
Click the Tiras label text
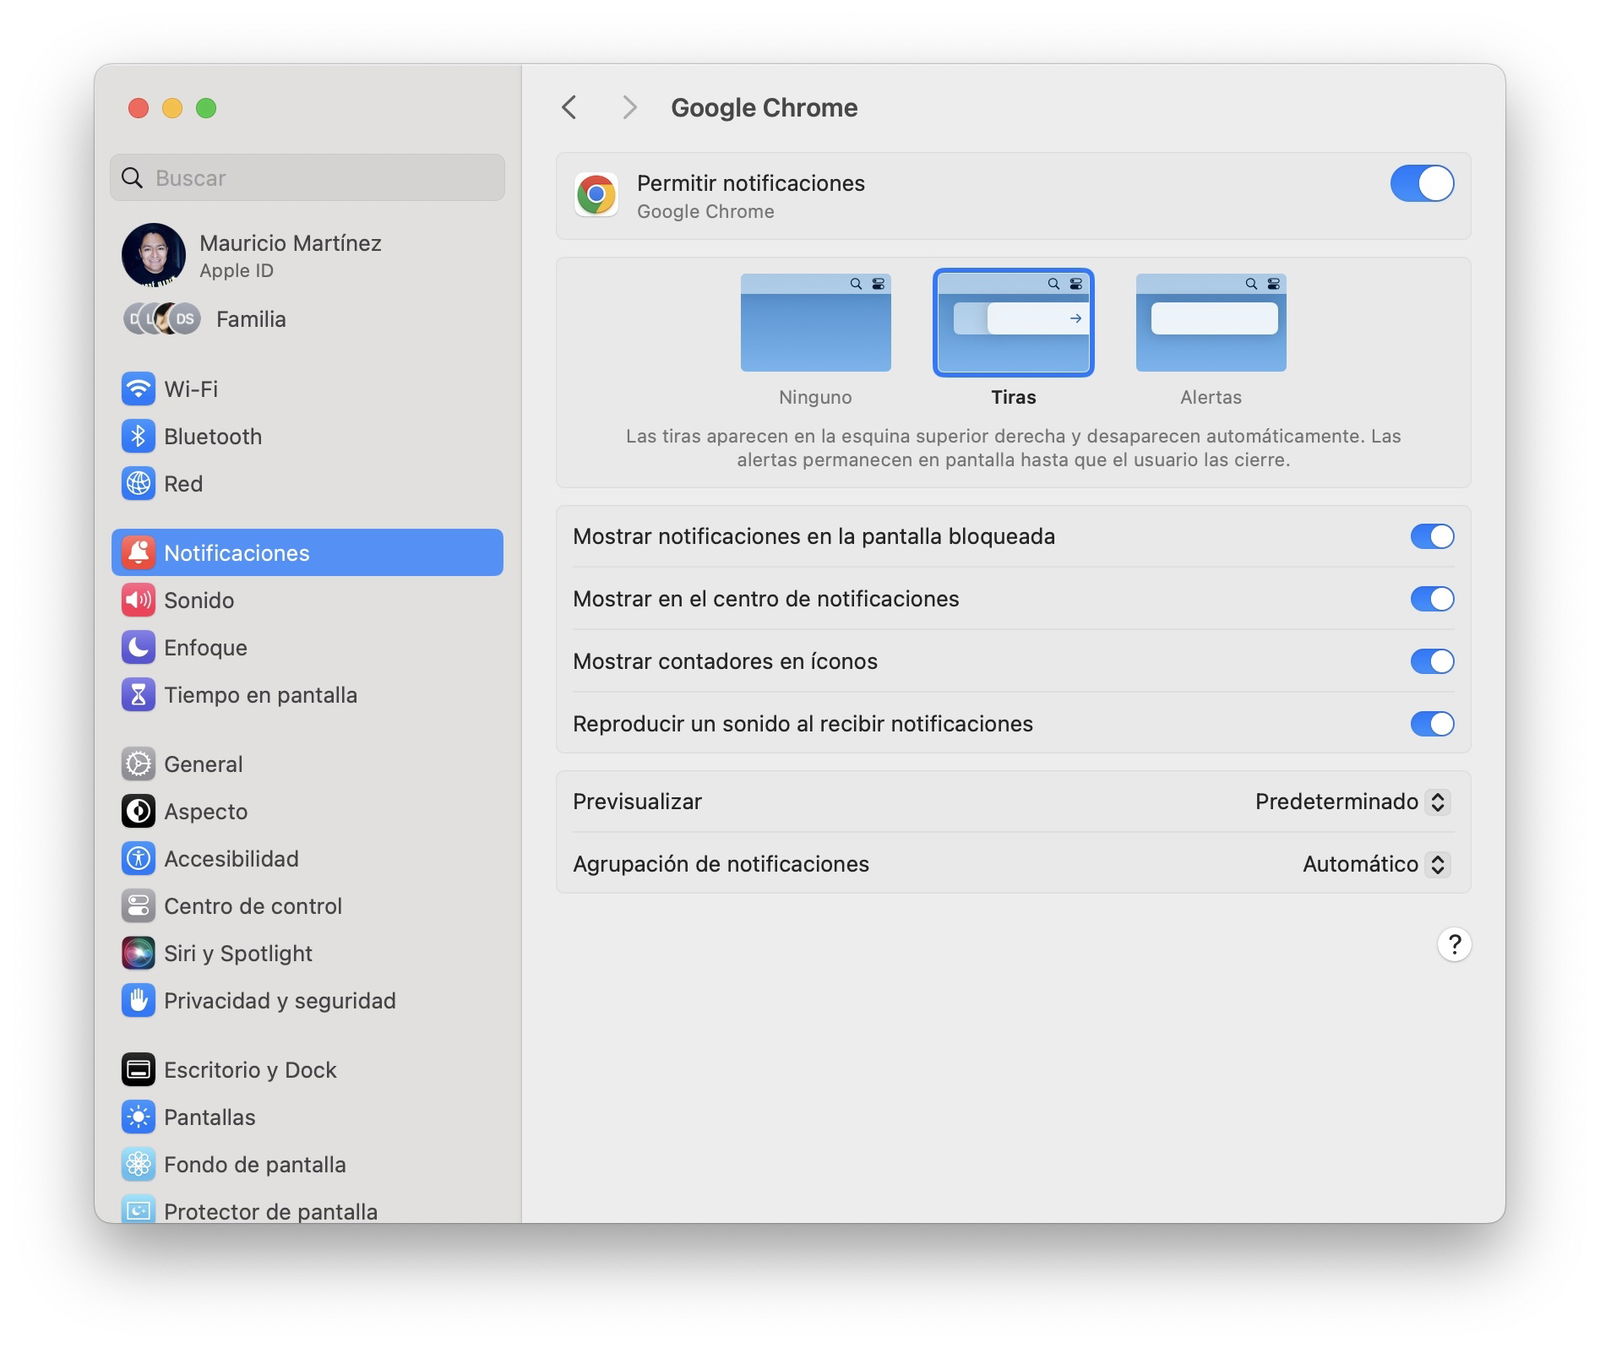(x=1013, y=397)
